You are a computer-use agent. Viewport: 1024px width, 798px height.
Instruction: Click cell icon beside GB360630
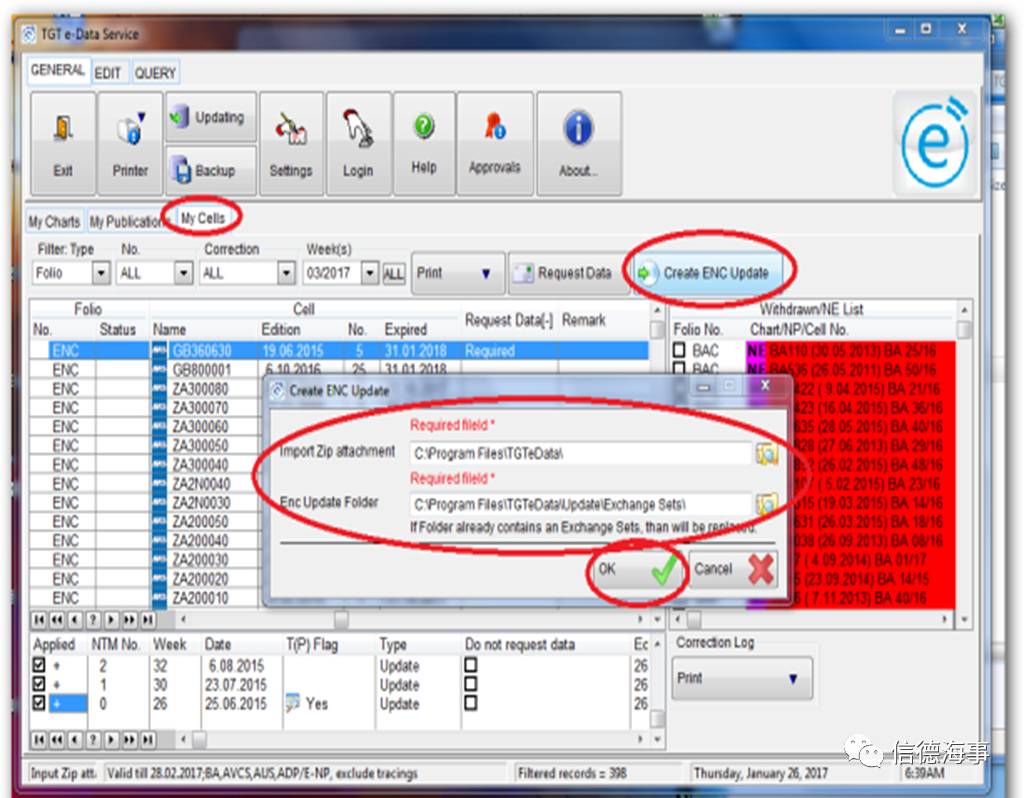[159, 351]
